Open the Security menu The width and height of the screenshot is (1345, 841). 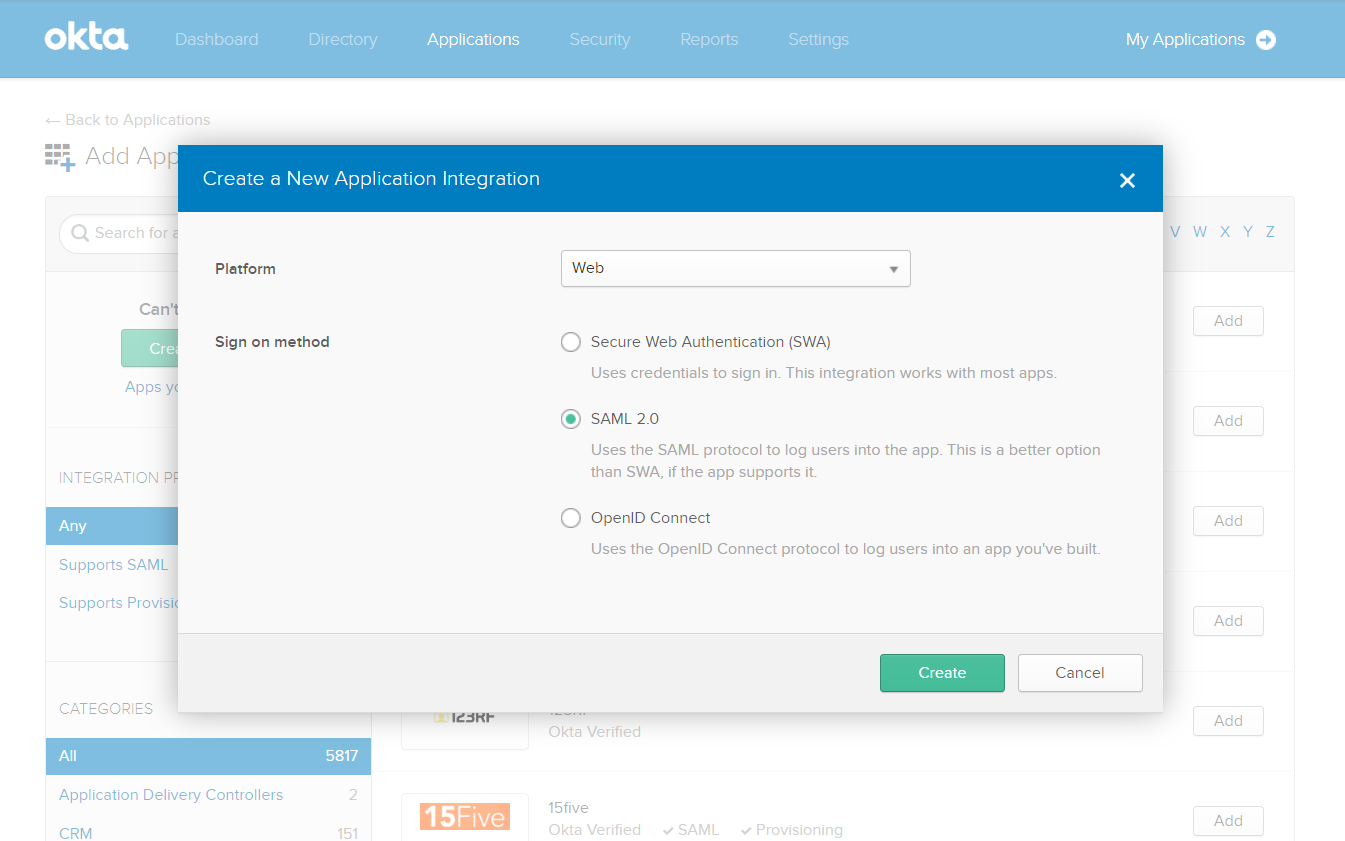tap(600, 40)
